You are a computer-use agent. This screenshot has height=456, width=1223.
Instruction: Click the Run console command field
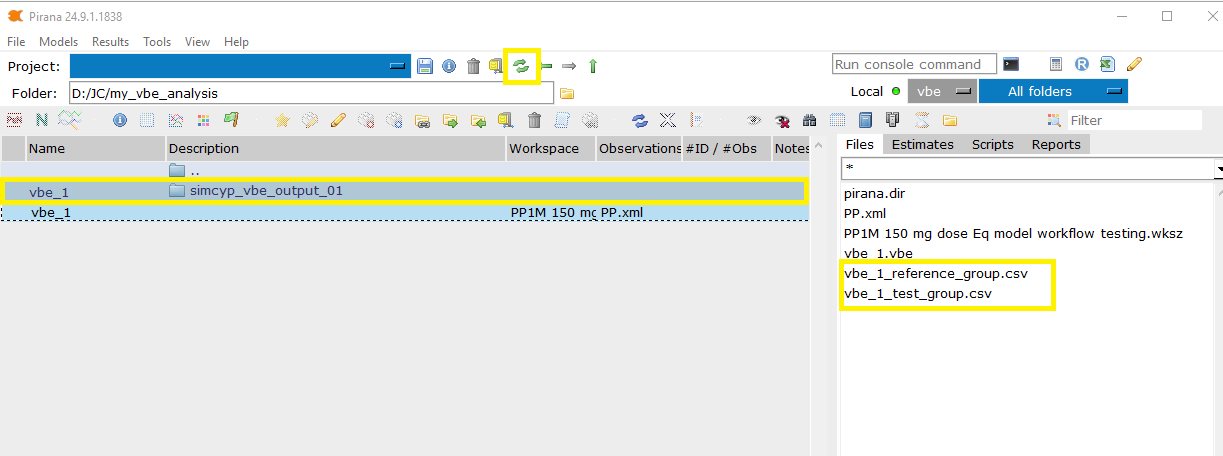tap(914, 64)
